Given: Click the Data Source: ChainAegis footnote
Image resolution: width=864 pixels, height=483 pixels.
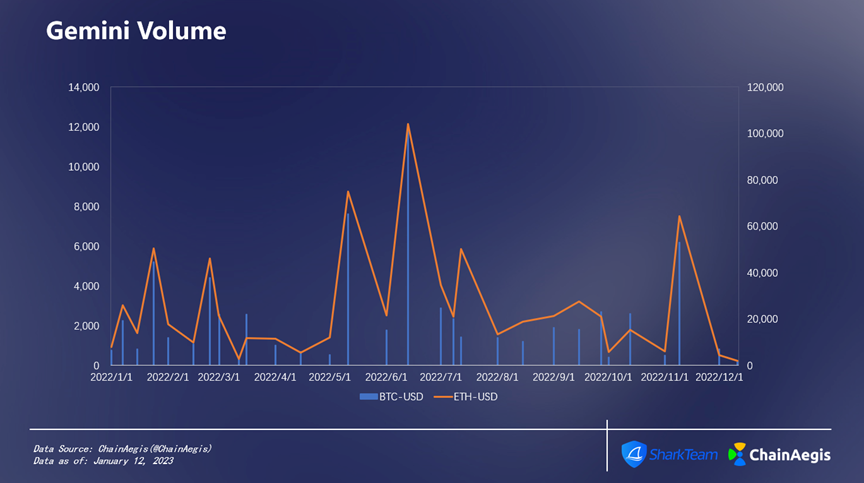Looking at the screenshot, I should point(122,449).
